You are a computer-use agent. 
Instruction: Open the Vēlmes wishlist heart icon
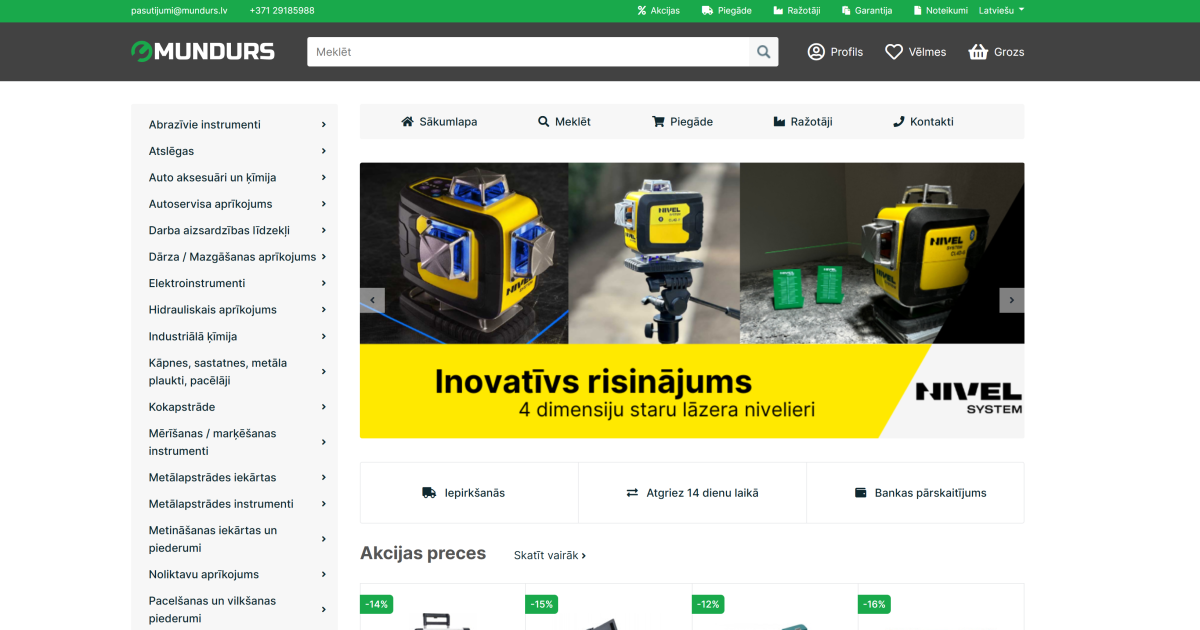click(894, 52)
